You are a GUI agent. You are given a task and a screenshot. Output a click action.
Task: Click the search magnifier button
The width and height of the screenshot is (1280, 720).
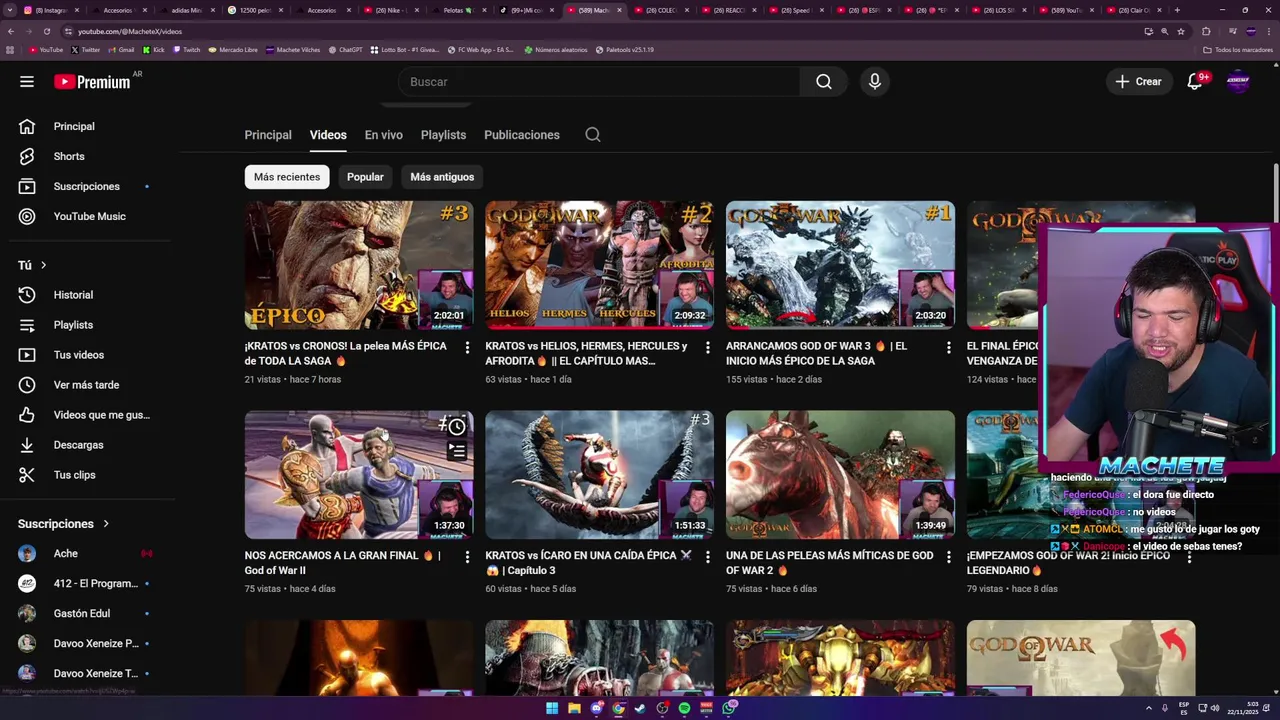[x=824, y=82]
